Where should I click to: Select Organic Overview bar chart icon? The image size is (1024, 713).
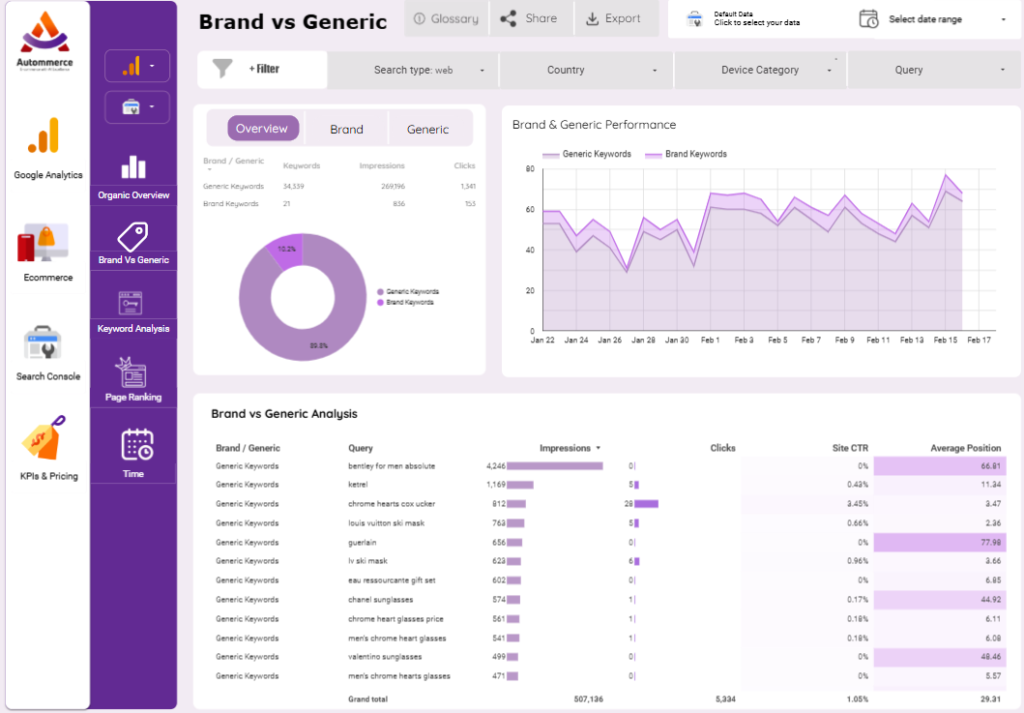coord(133,166)
